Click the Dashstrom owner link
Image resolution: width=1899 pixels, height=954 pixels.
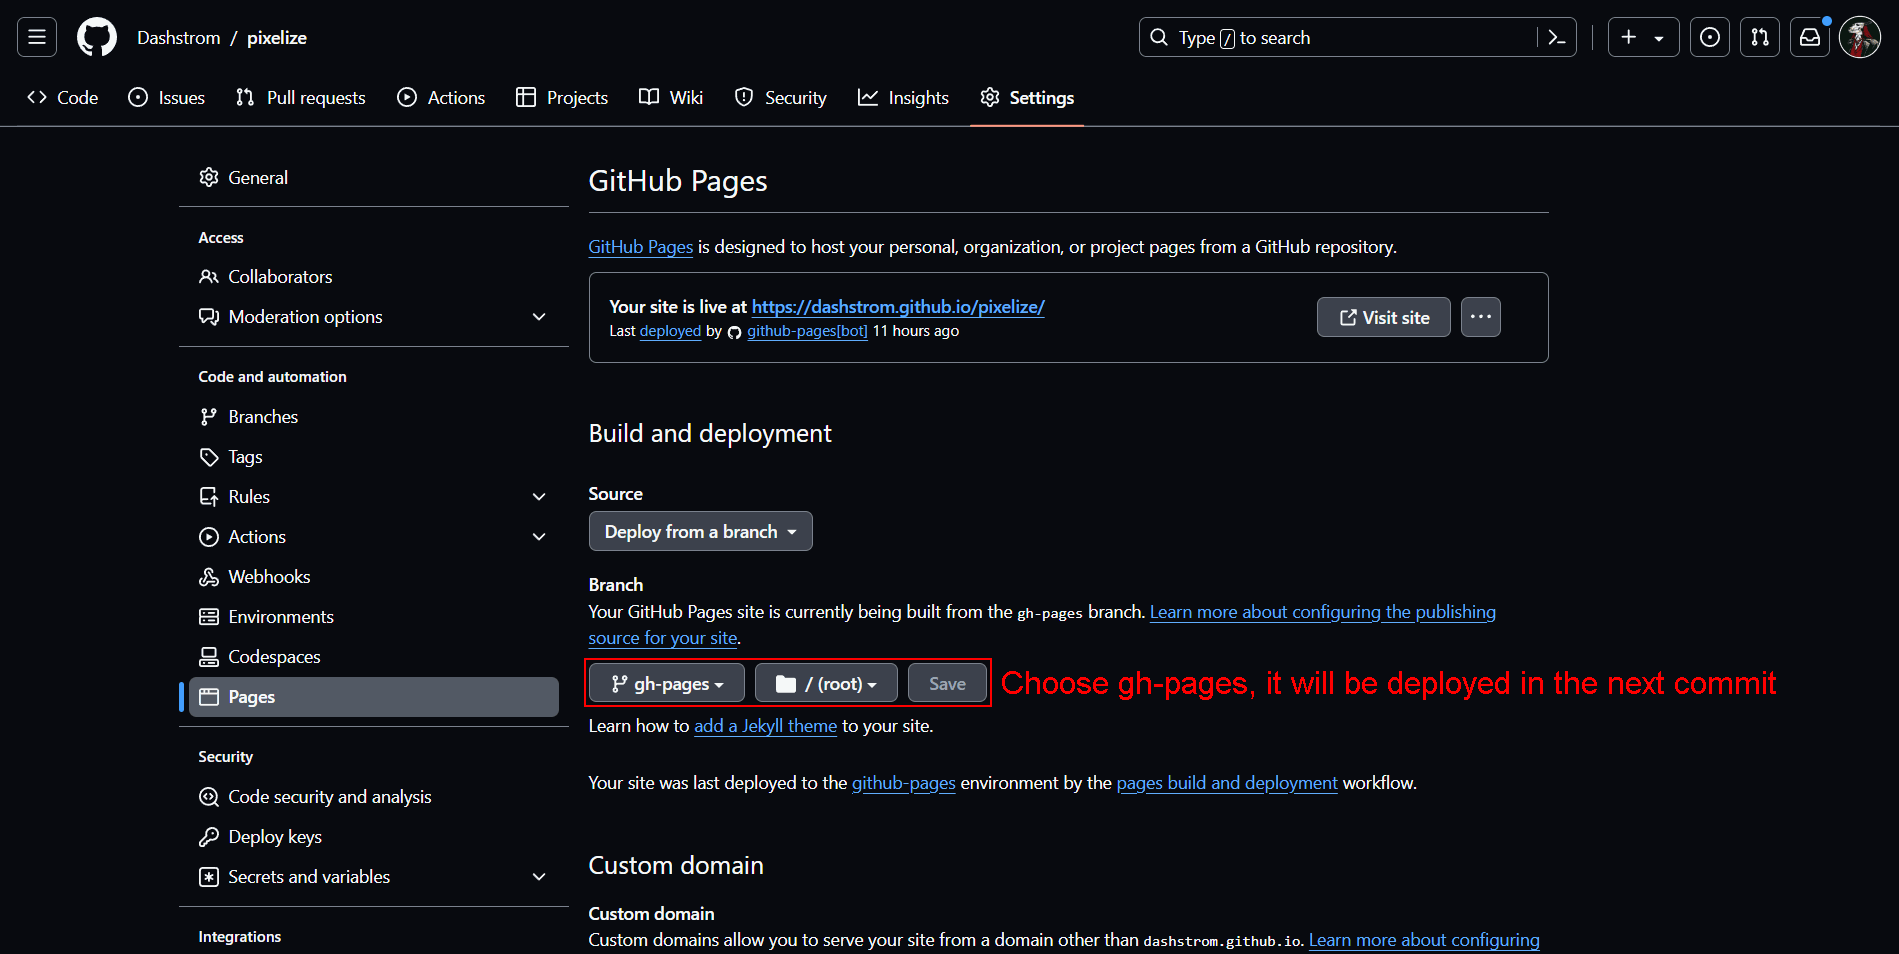pos(179,37)
